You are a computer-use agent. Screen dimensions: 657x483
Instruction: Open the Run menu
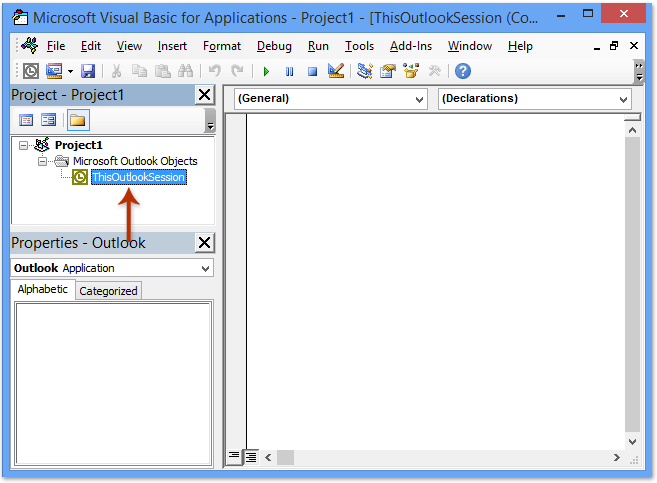[x=318, y=46]
